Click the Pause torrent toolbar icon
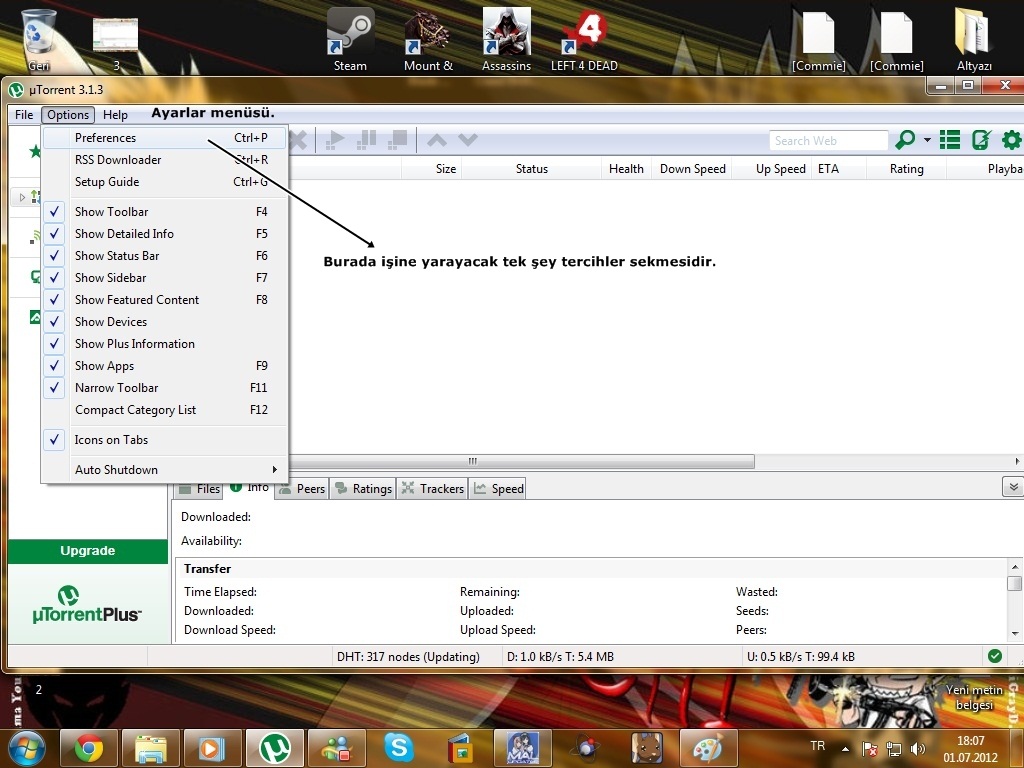This screenshot has width=1024, height=768. (x=367, y=139)
